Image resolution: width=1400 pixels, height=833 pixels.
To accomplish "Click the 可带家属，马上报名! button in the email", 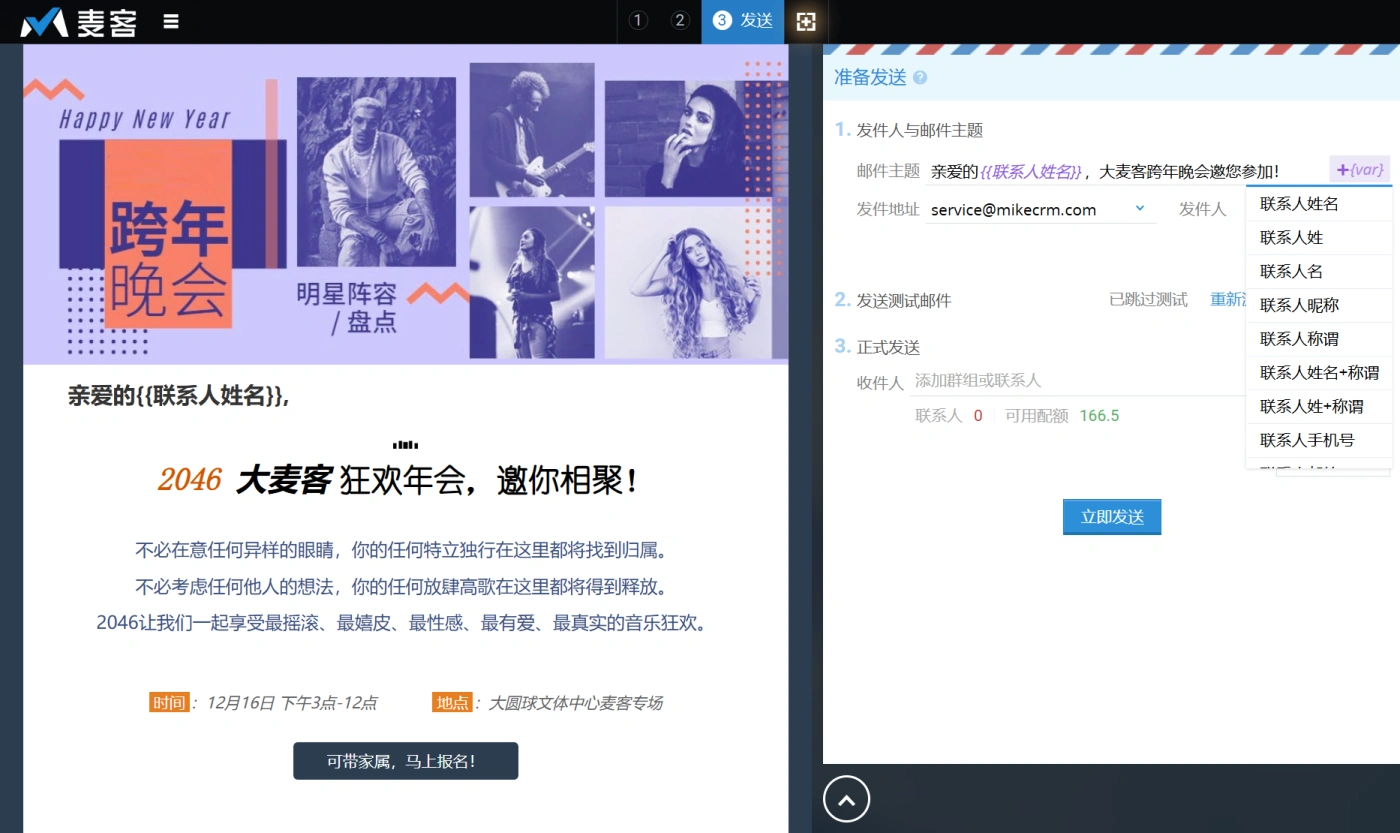I will tap(405, 761).
